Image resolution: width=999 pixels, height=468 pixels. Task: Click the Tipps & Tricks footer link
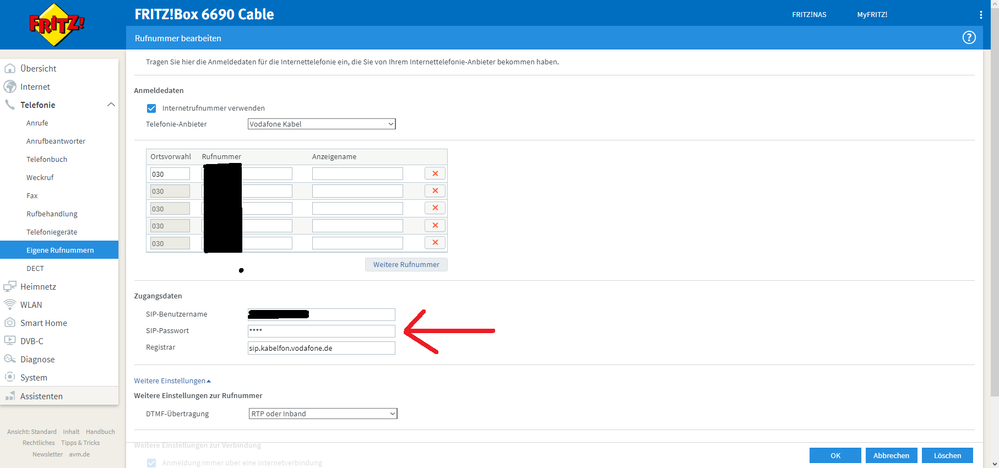tap(80, 443)
